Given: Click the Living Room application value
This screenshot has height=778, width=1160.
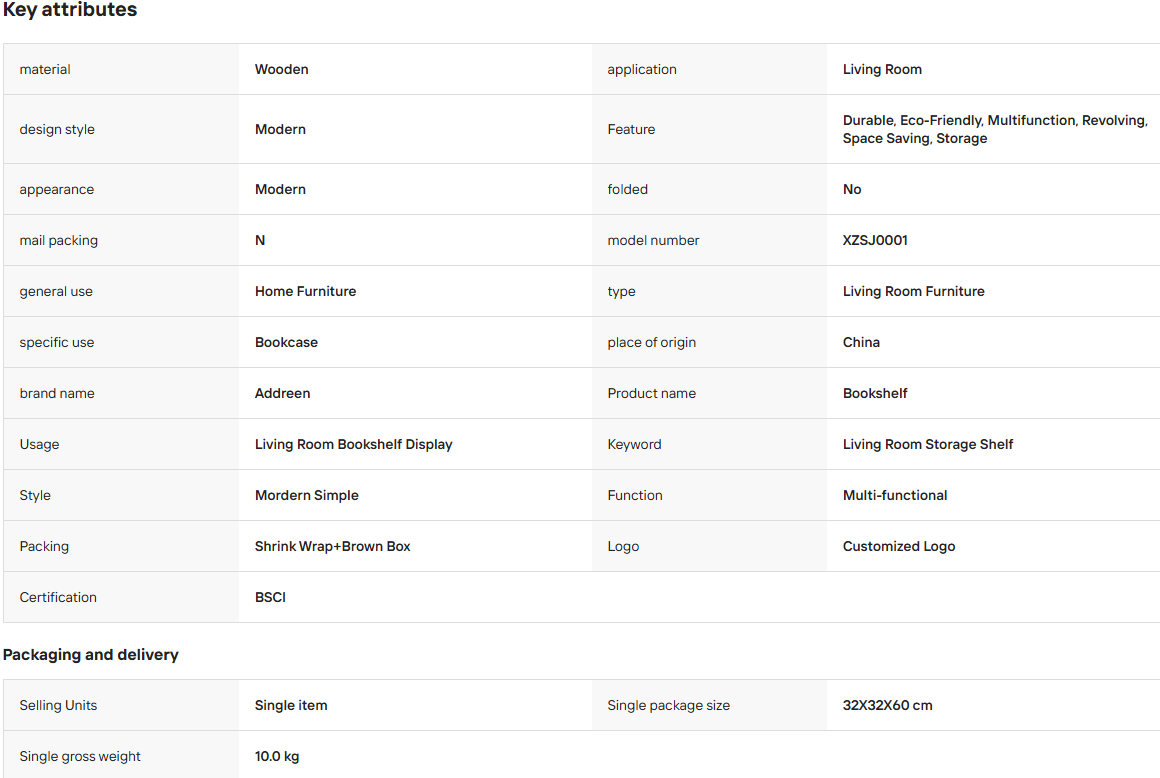Looking at the screenshot, I should point(882,70).
